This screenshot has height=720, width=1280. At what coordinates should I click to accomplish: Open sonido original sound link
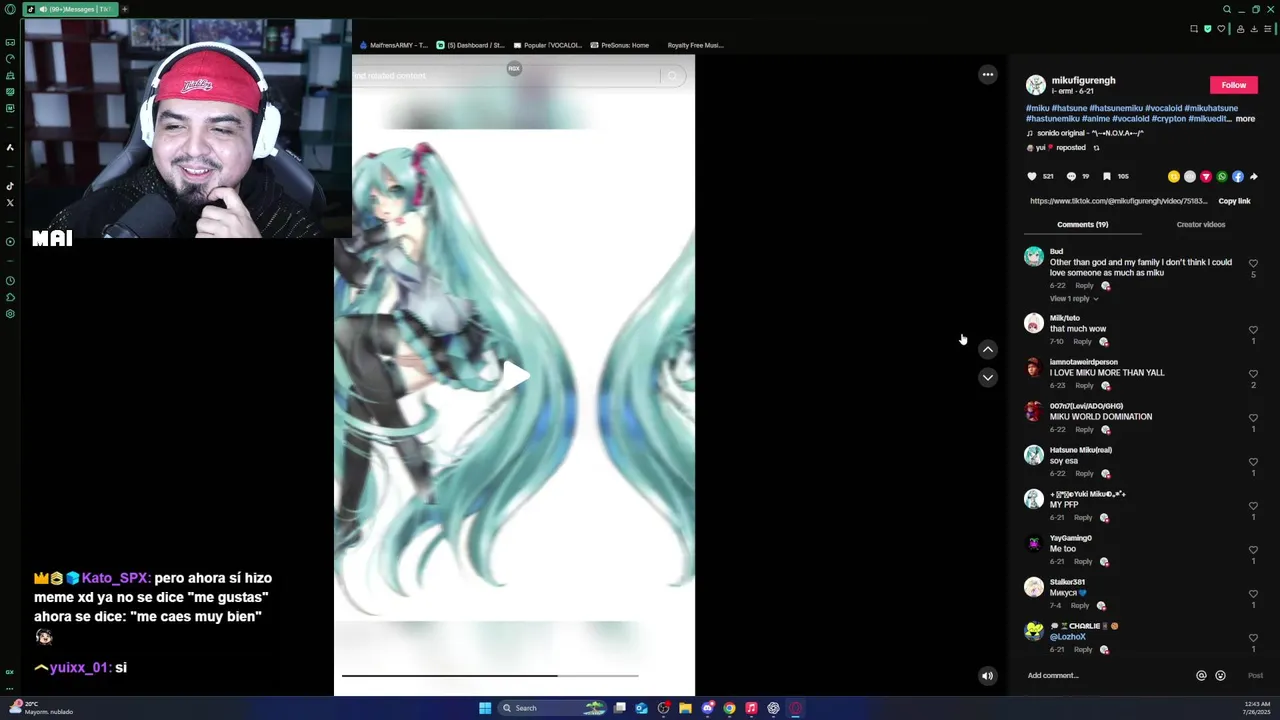(x=1091, y=133)
